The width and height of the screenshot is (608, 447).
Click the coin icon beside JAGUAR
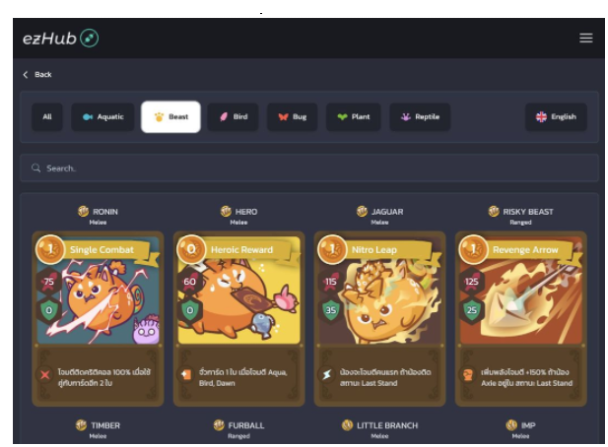click(x=362, y=211)
